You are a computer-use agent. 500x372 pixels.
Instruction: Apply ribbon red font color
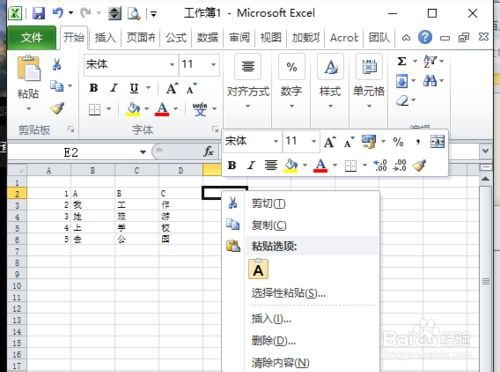coord(162,109)
